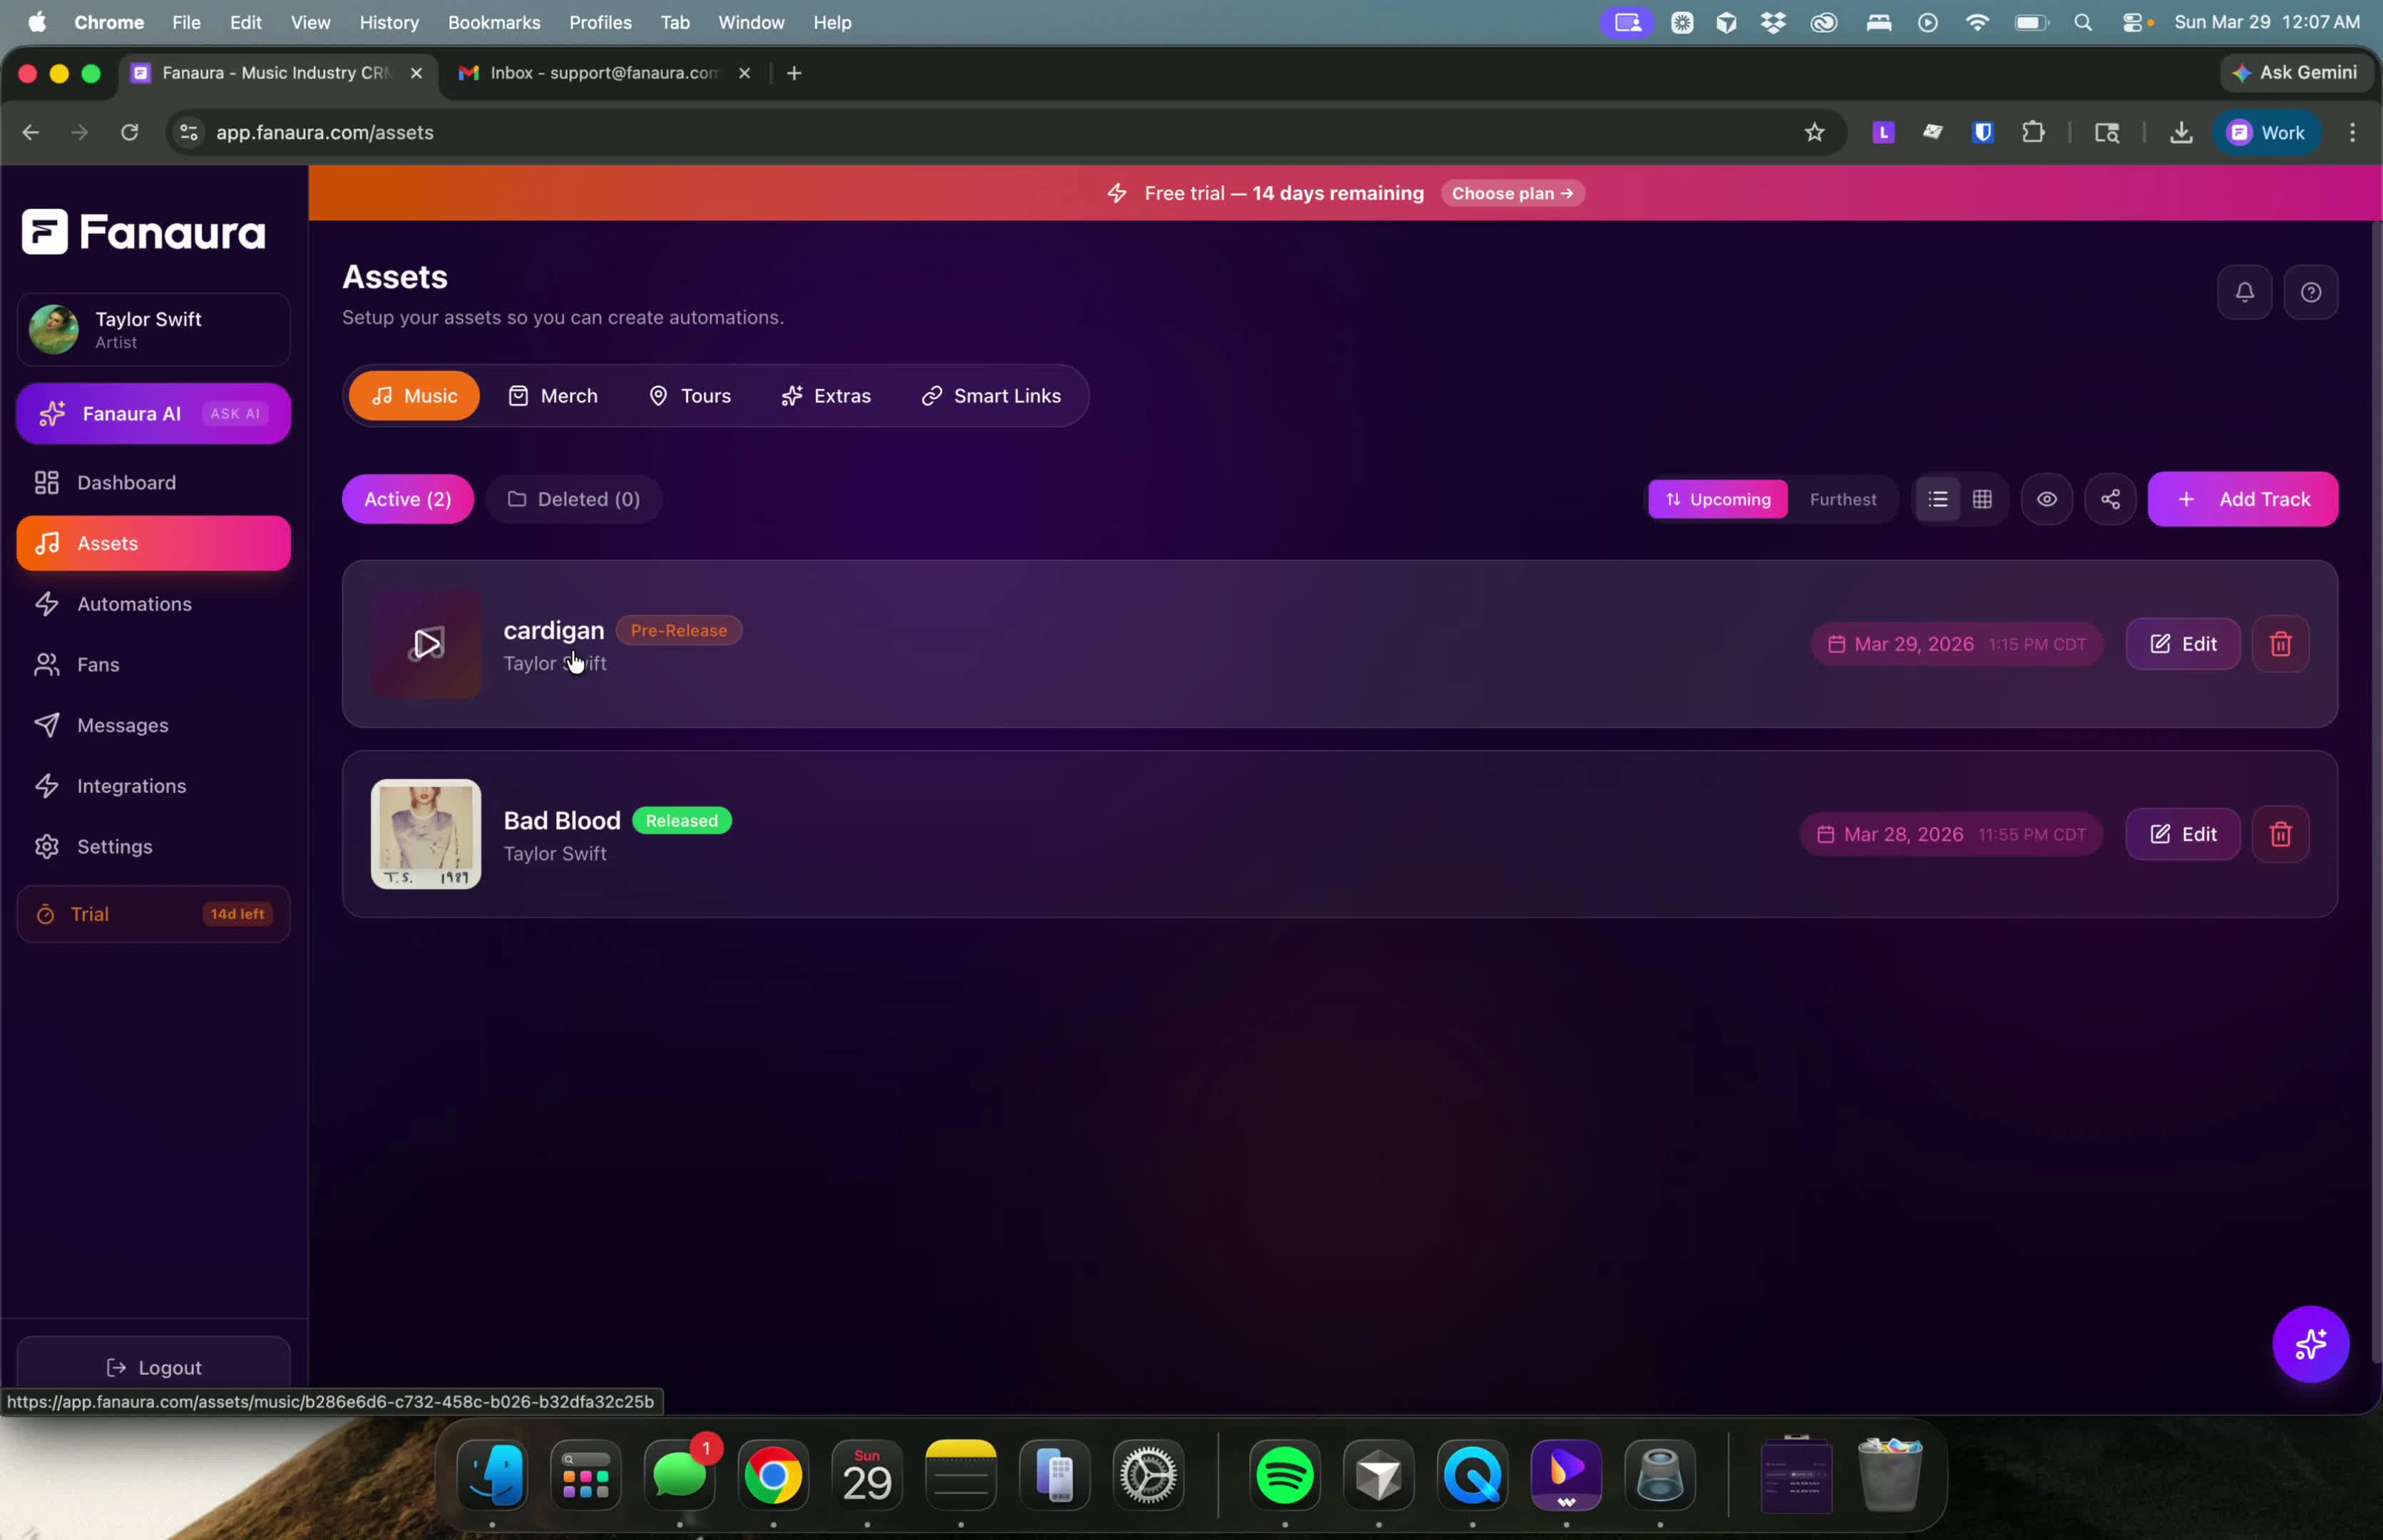Go to Integrations in sidebar
2383x1540 pixels.
tap(153, 786)
